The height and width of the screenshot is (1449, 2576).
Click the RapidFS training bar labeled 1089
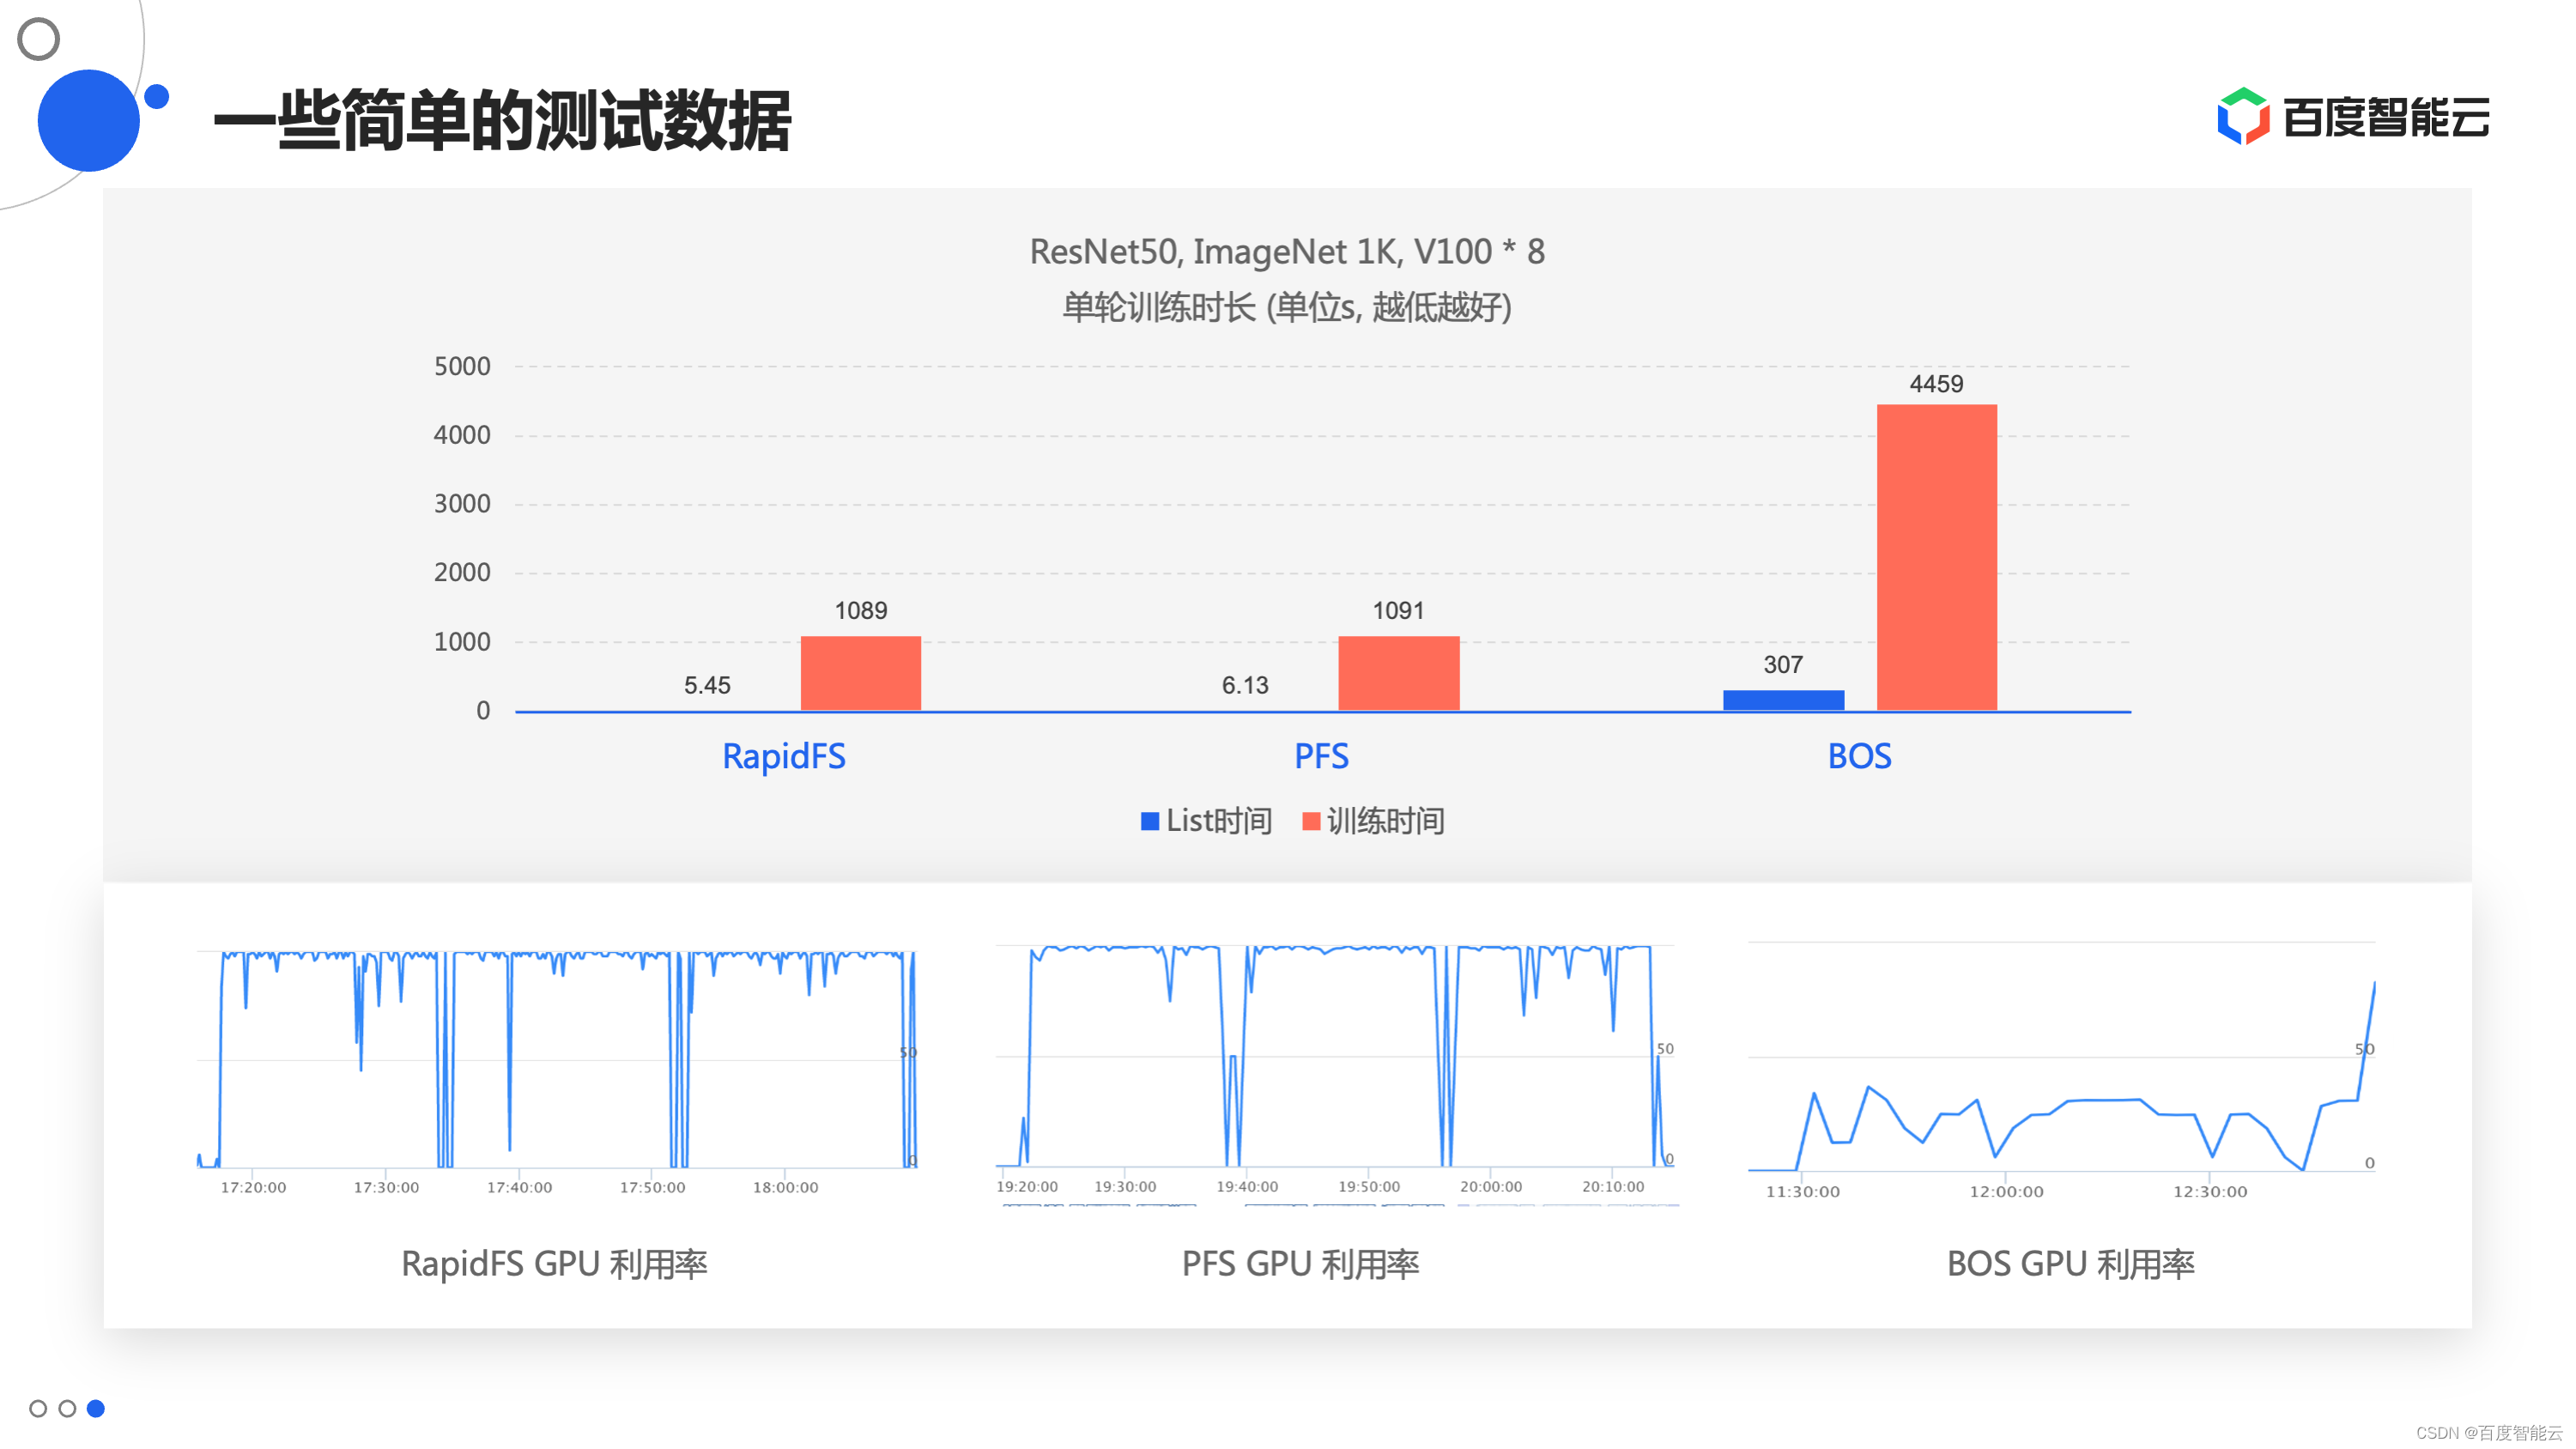tap(860, 673)
